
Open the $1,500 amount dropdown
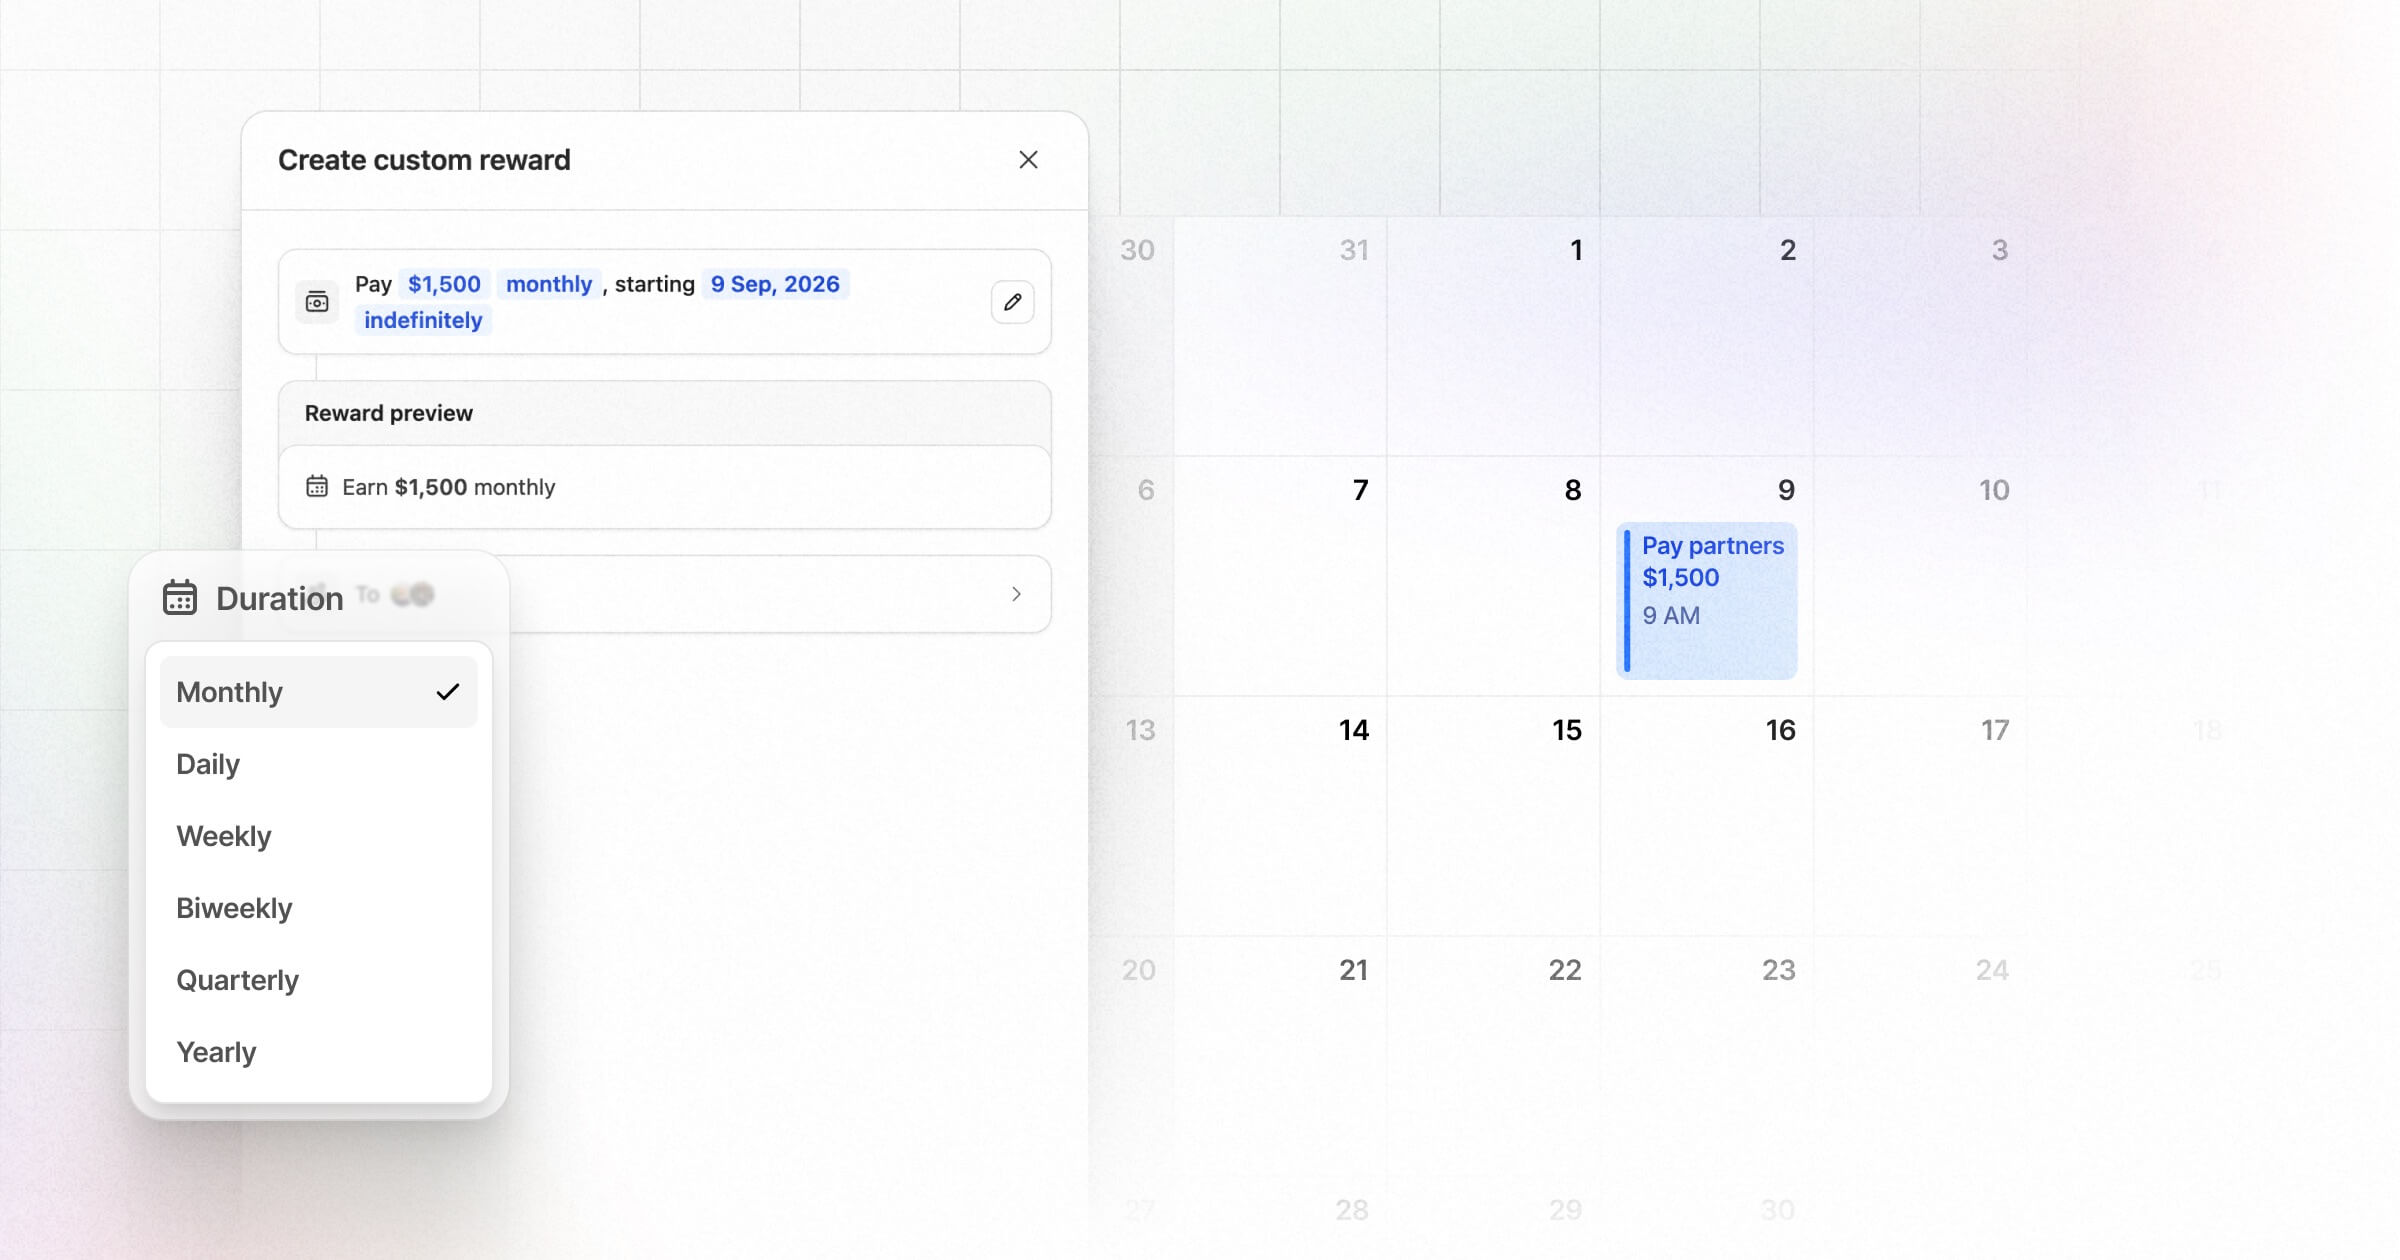click(444, 284)
